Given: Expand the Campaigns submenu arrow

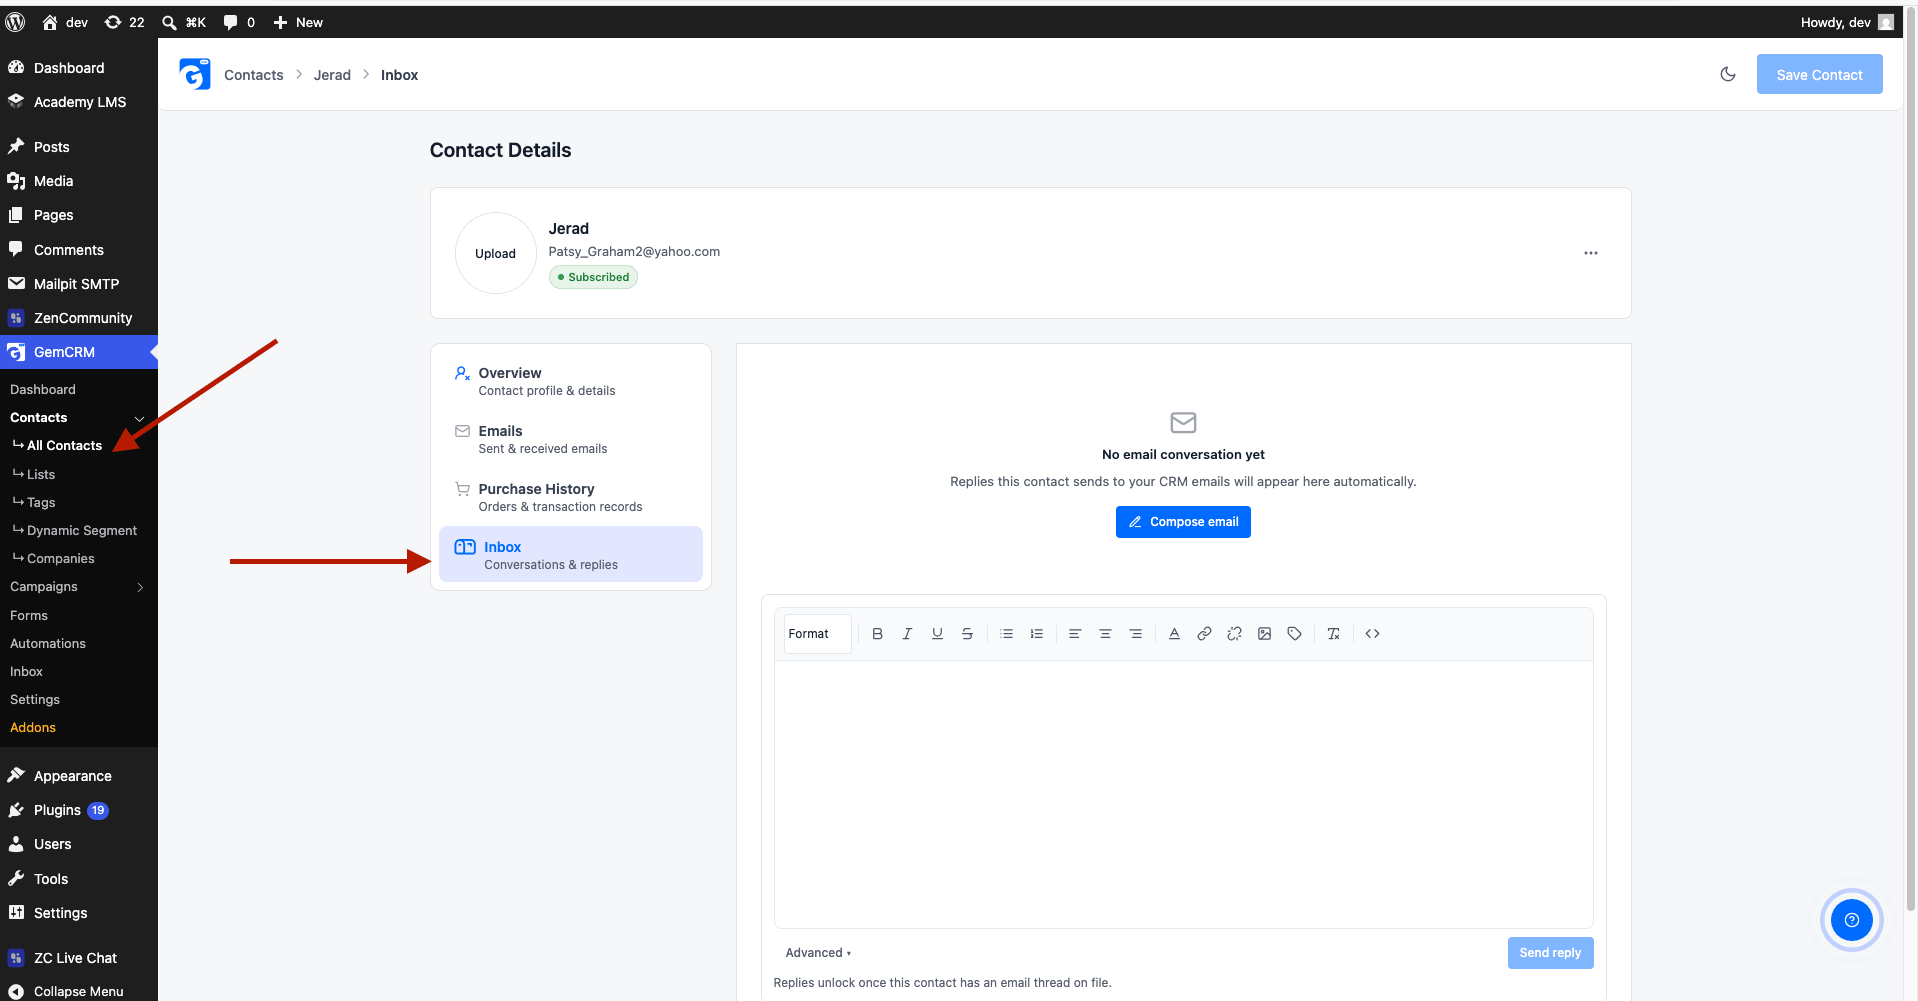Looking at the screenshot, I should coord(140,587).
